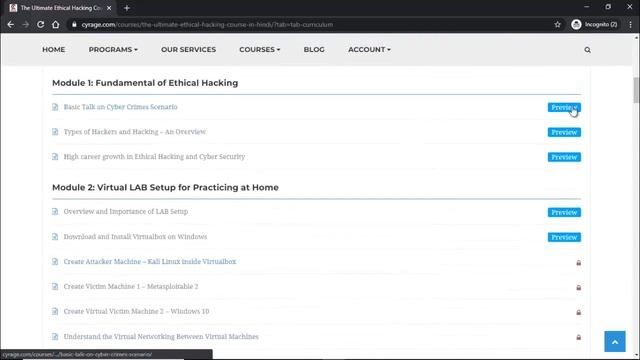Open the browser home page
This screenshot has height=360, width=640.
tap(56, 24)
